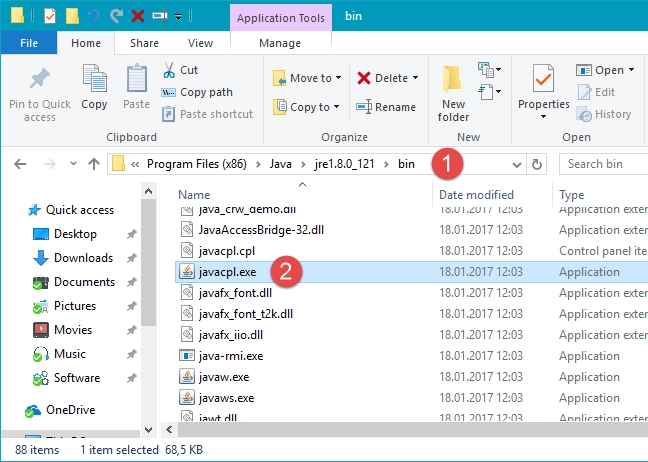
Task: Open the Copy to dropdown
Action: 306,107
